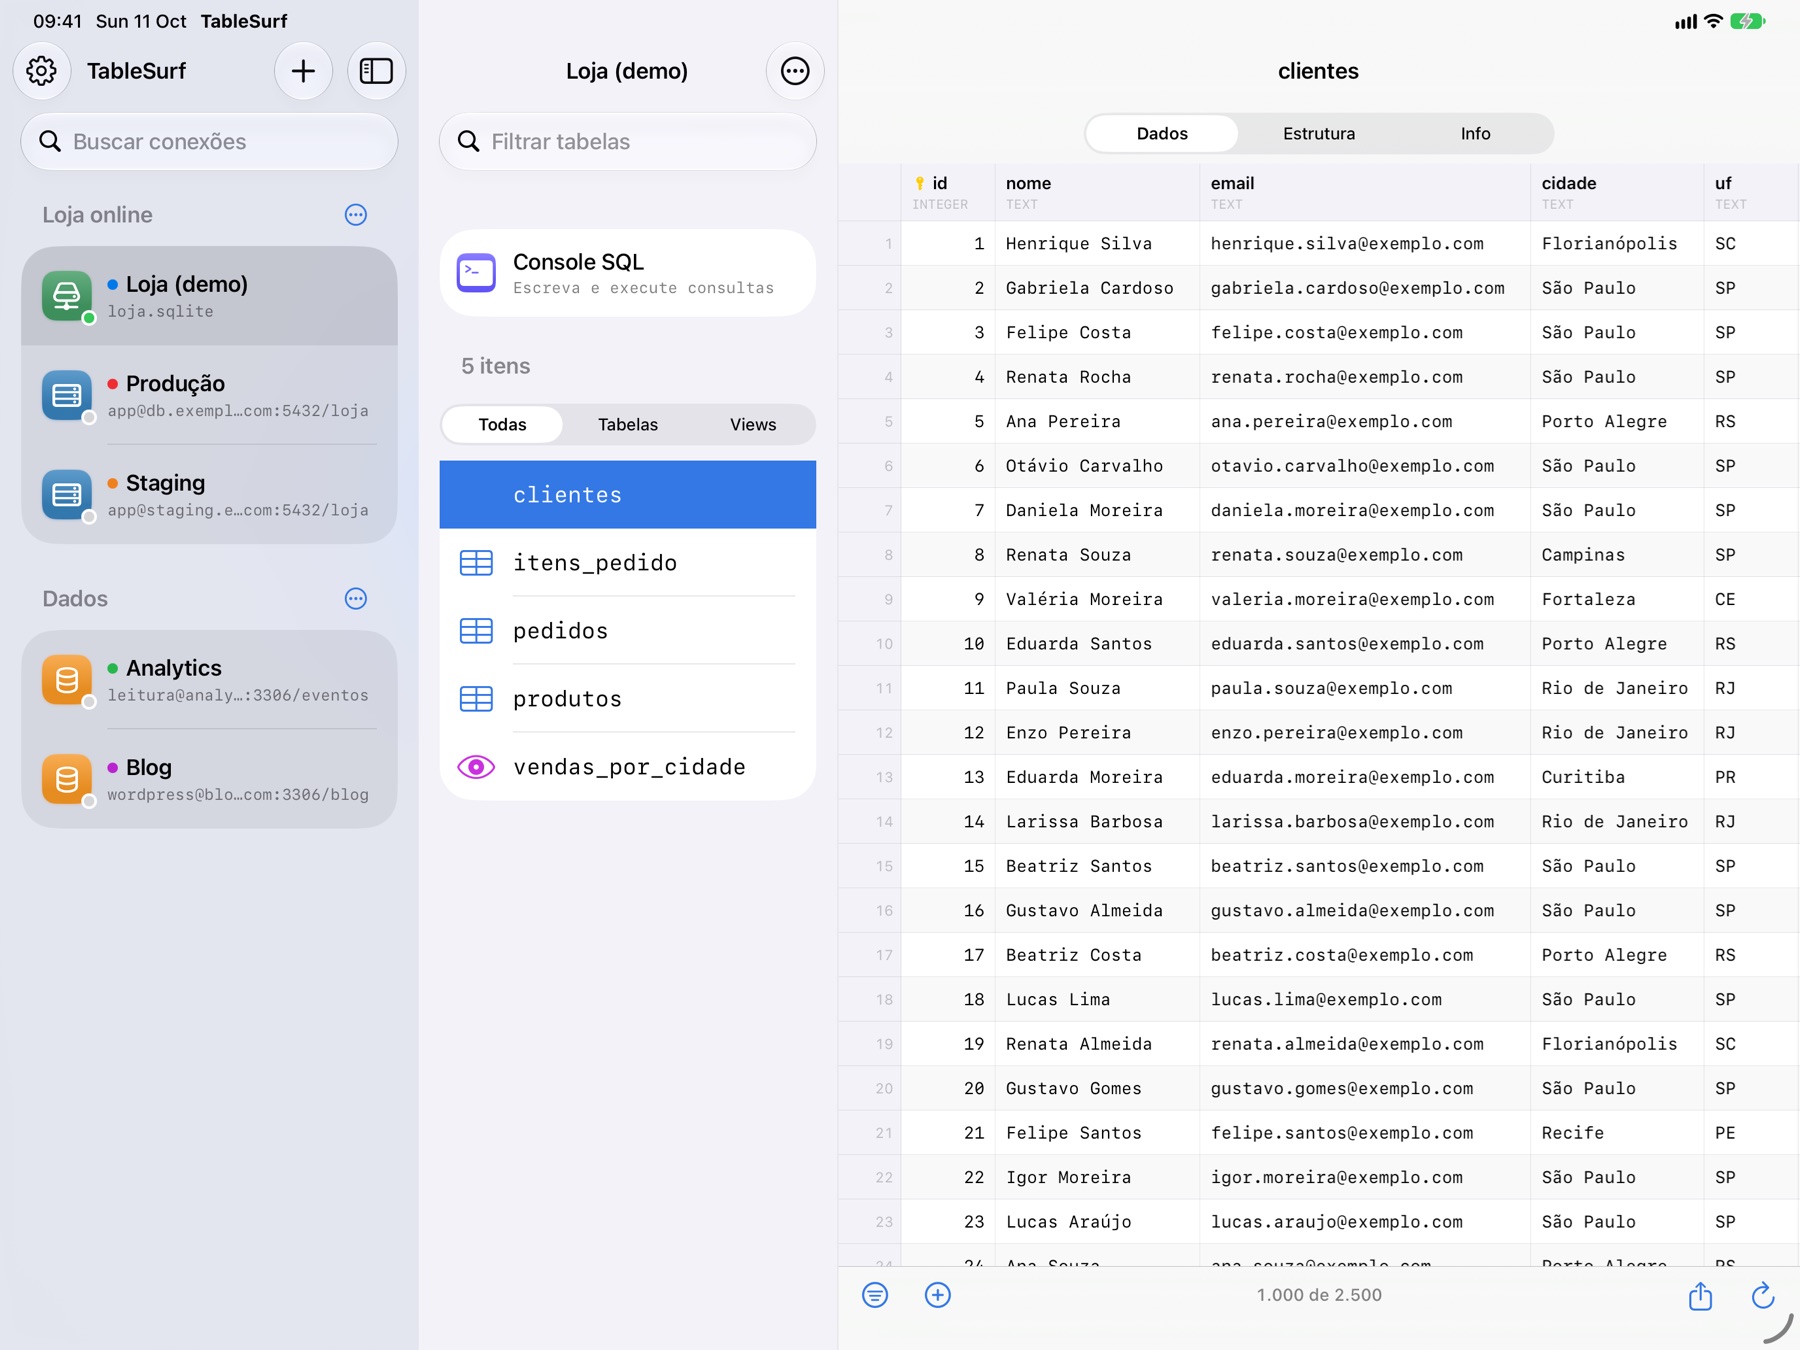Image resolution: width=1800 pixels, height=1350 pixels.
Task: Open the Analytics connection
Action: pos(210,680)
